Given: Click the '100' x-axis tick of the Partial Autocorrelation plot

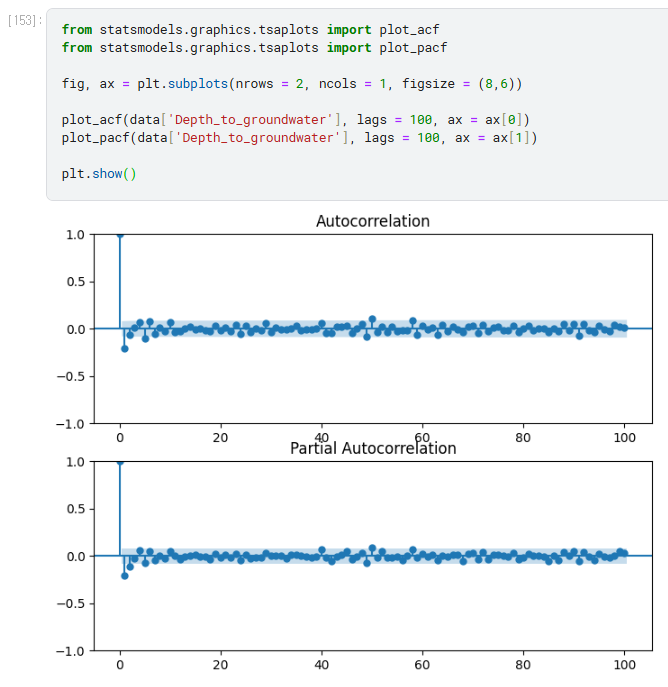Looking at the screenshot, I should [624, 665].
